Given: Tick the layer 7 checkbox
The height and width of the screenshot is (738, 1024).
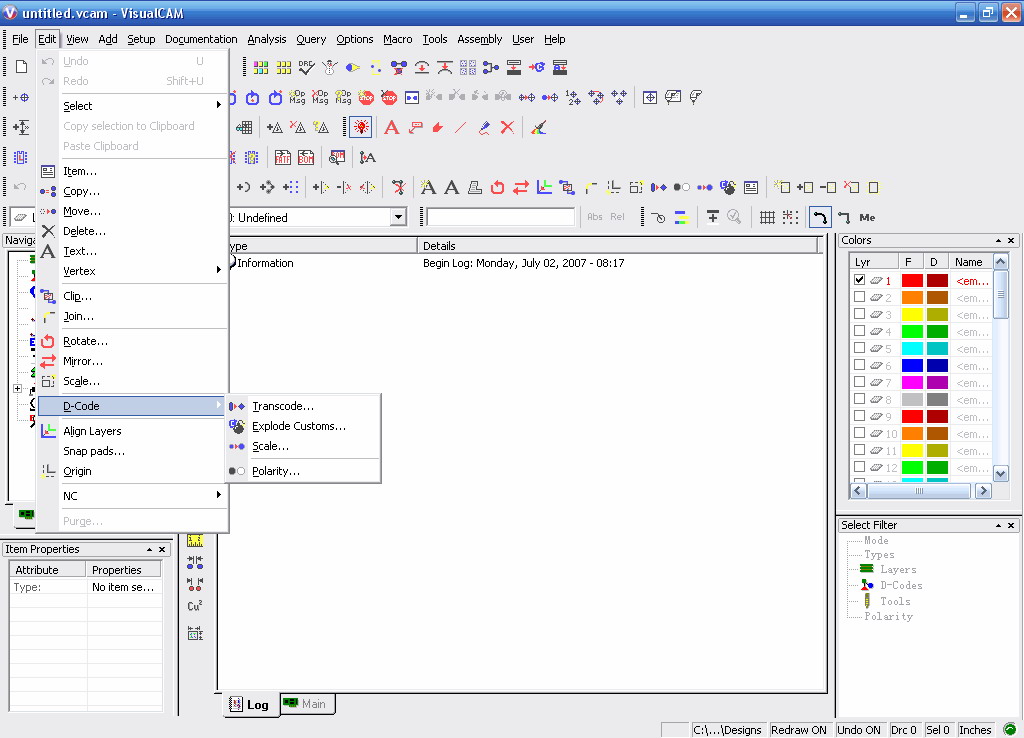Looking at the screenshot, I should click(859, 381).
